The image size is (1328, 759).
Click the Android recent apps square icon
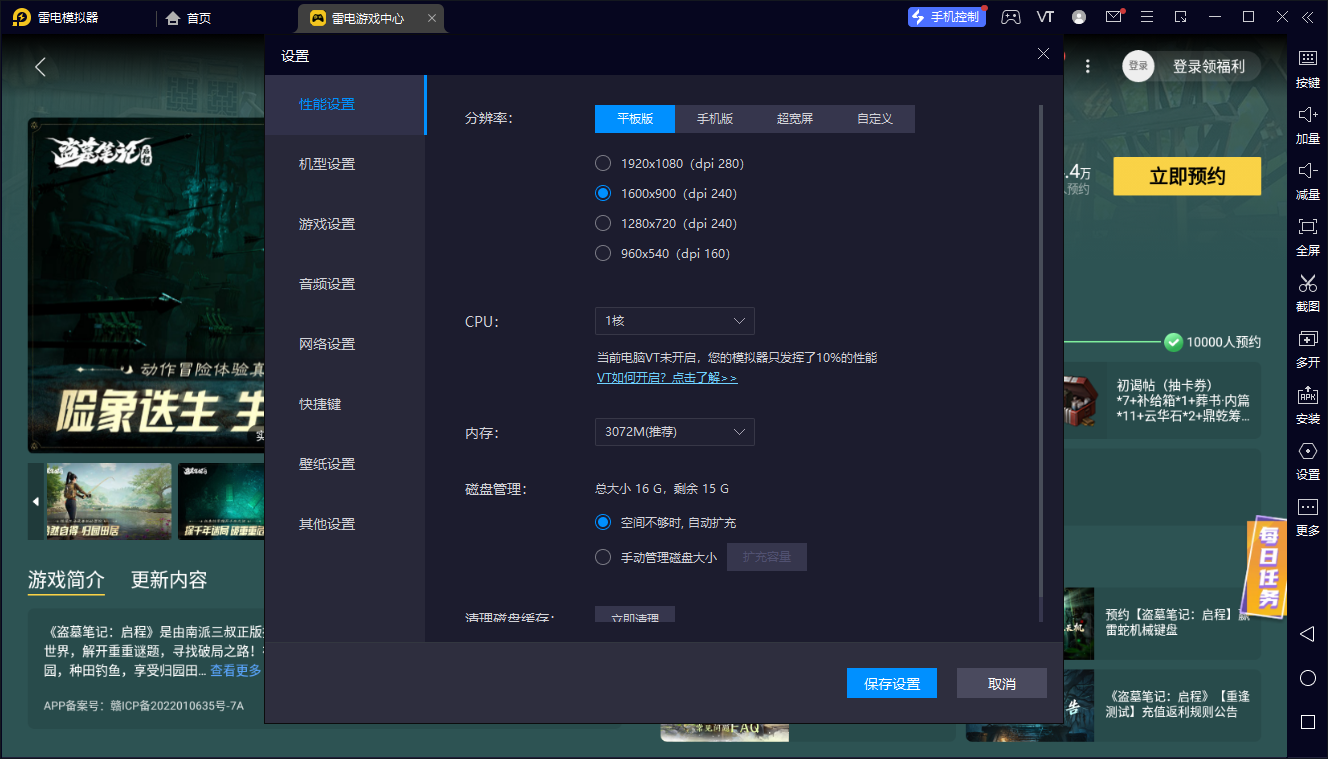(1307, 722)
